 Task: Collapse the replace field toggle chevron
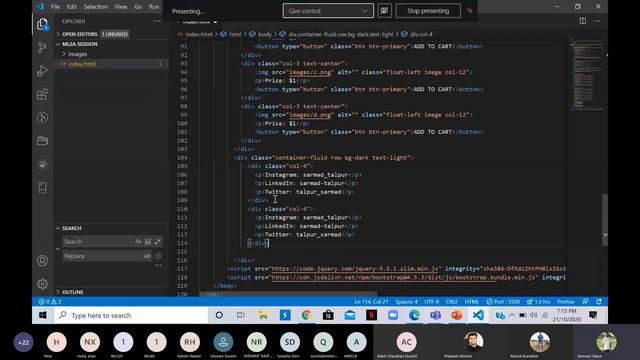(58, 249)
